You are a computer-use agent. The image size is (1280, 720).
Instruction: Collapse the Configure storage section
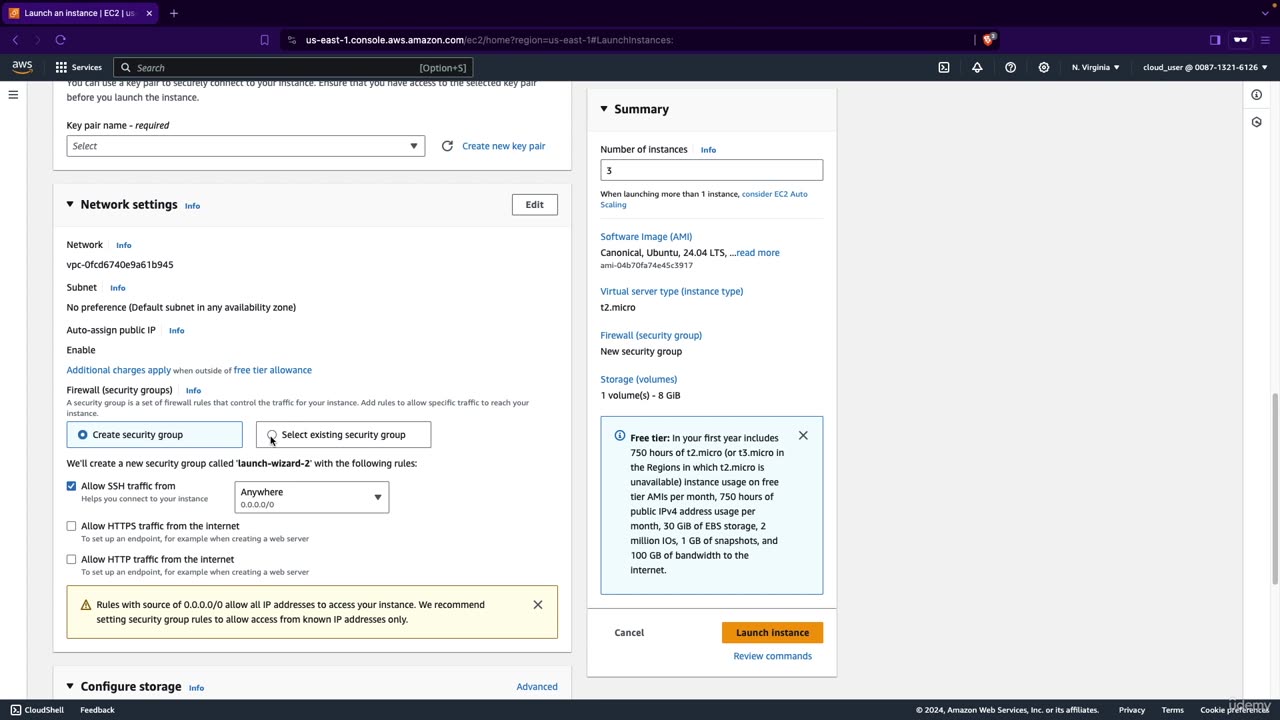tap(70, 687)
